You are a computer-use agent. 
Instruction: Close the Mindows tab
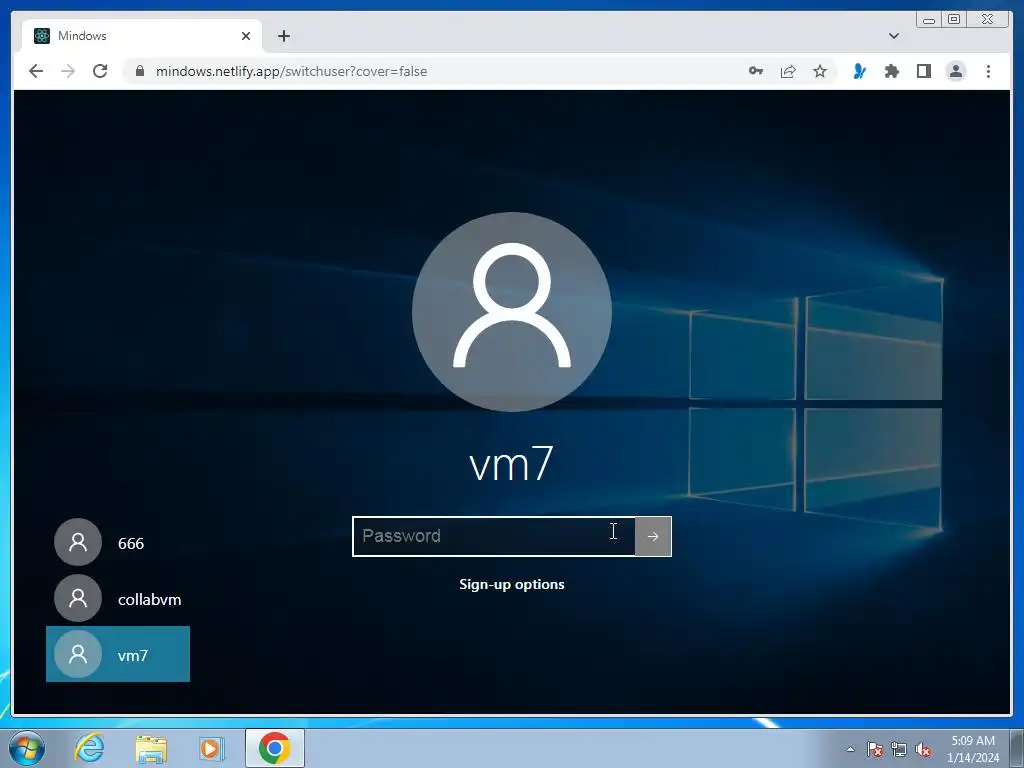click(x=246, y=36)
